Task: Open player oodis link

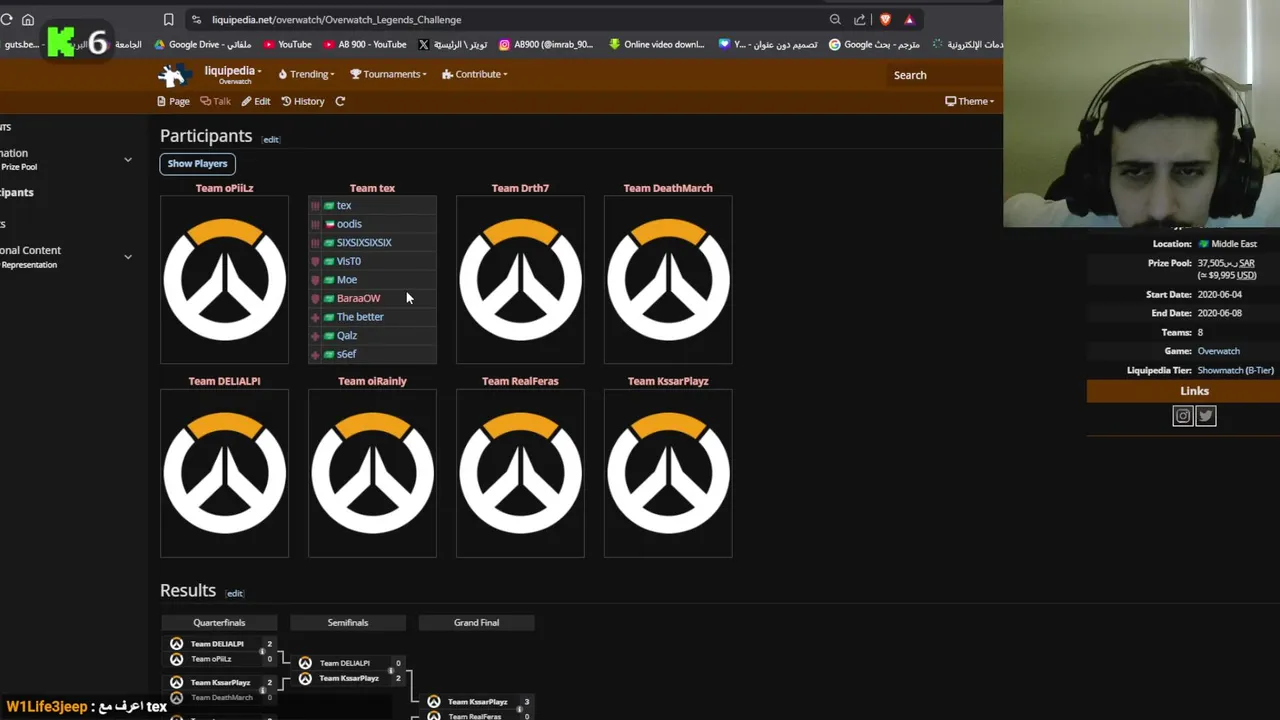Action: pos(349,224)
